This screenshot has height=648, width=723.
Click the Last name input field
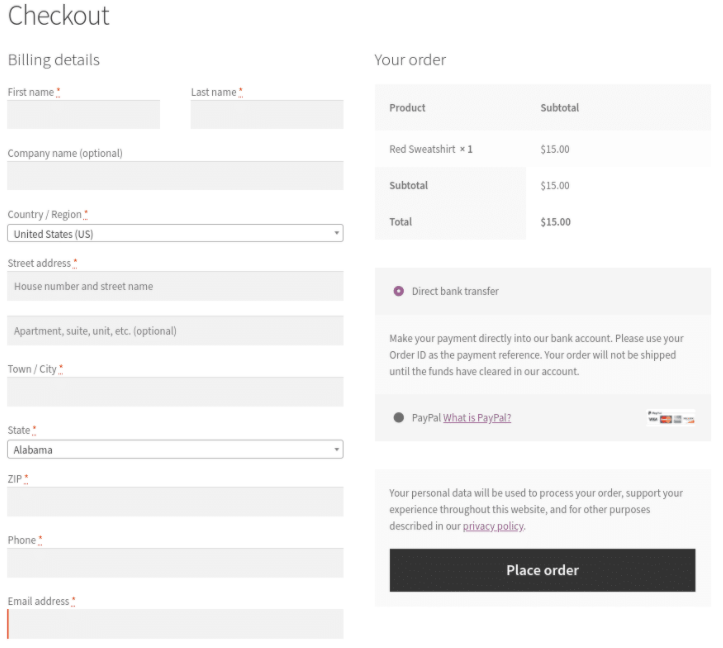click(x=267, y=114)
